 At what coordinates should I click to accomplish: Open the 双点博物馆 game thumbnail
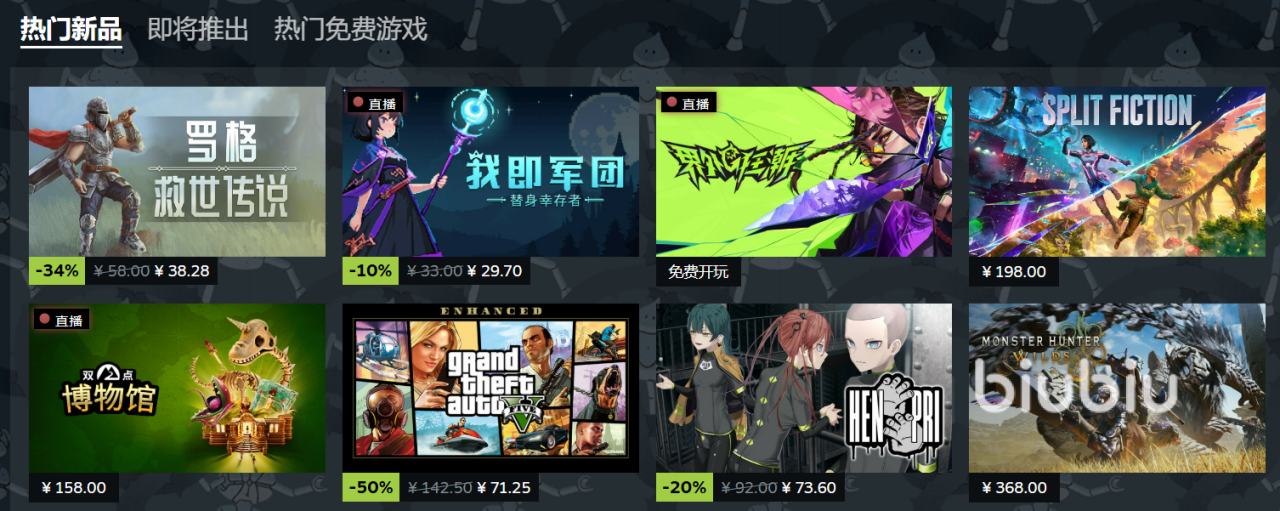177,388
